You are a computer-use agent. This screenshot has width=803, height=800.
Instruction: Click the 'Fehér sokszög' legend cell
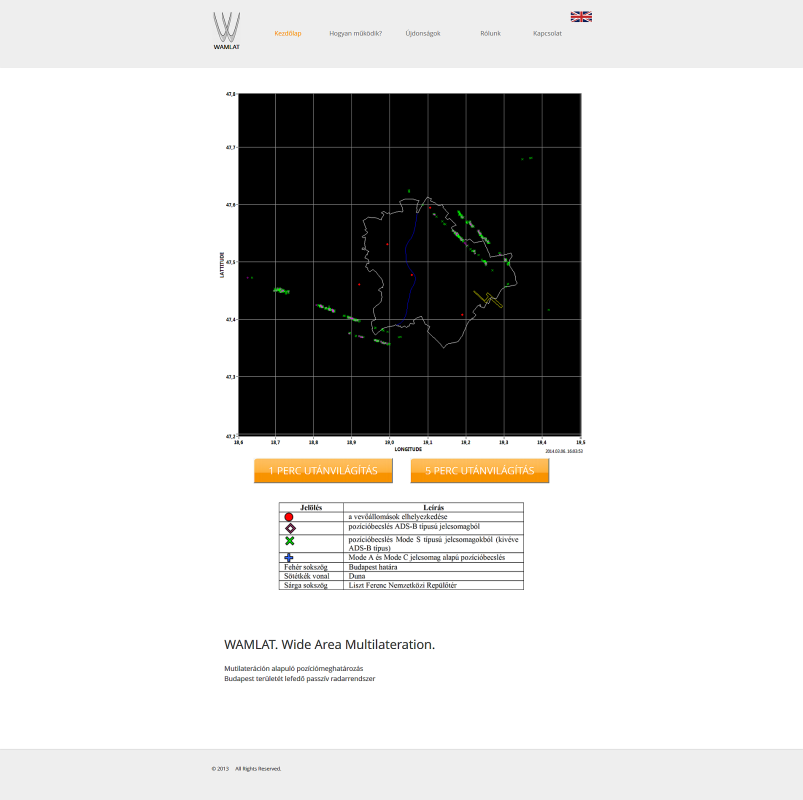(311, 567)
